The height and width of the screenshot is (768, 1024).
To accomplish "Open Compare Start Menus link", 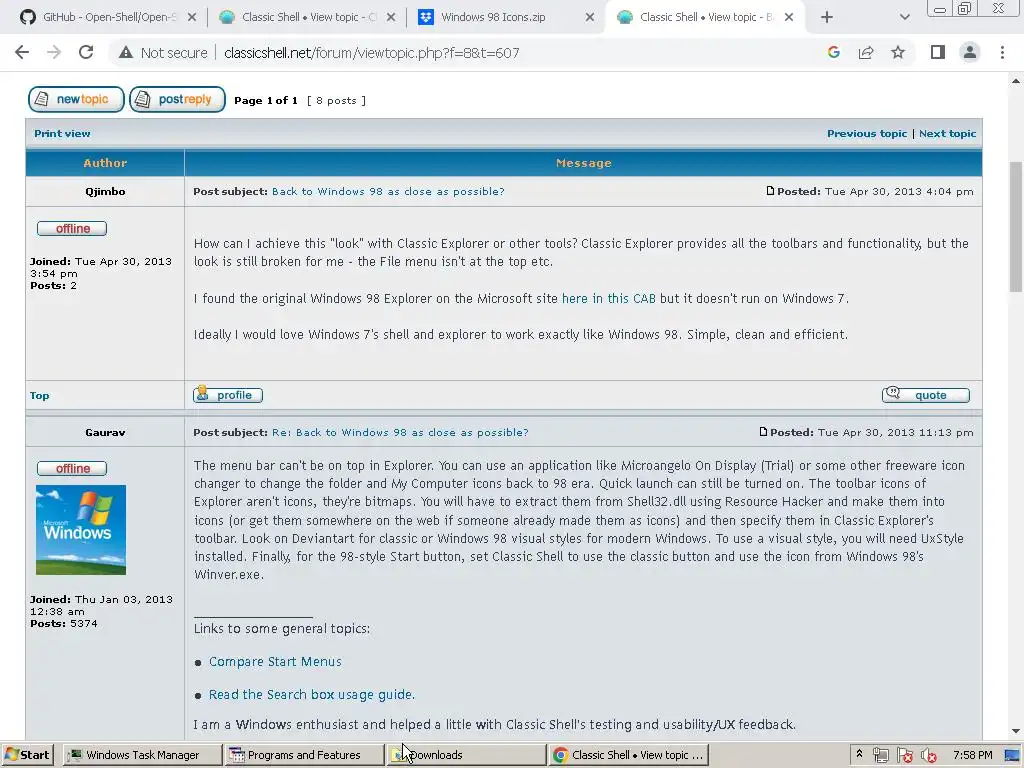I will (275, 662).
